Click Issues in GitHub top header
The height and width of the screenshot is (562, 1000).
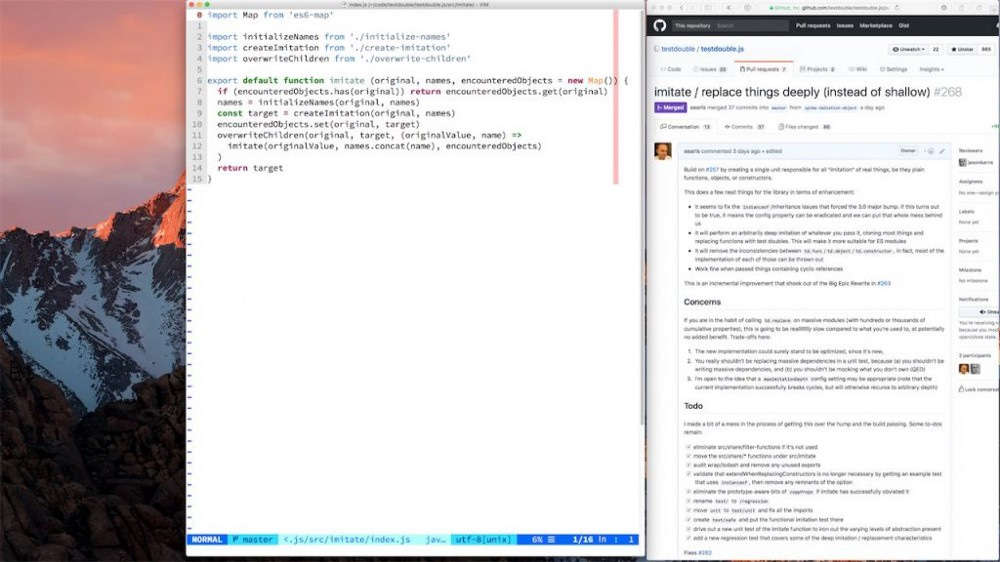pos(845,26)
